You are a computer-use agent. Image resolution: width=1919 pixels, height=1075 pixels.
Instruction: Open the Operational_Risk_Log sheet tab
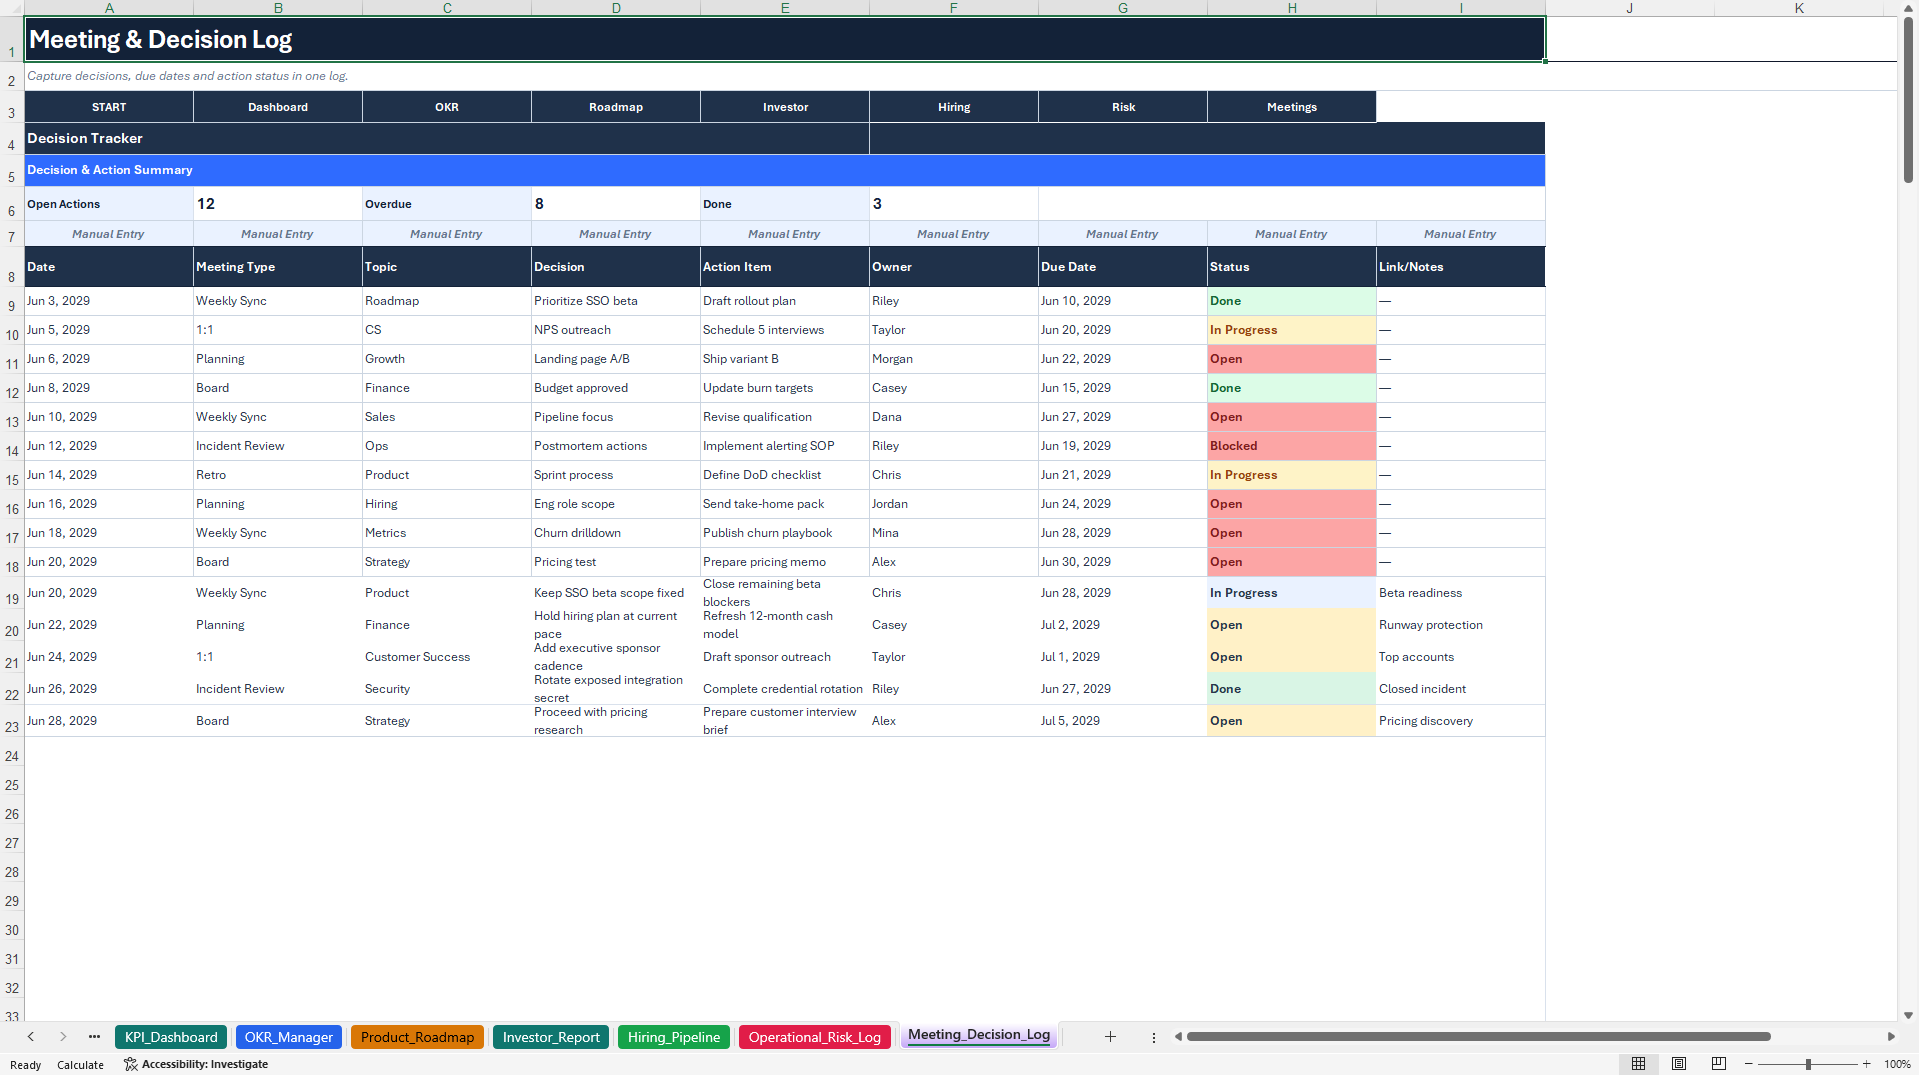coord(815,1037)
